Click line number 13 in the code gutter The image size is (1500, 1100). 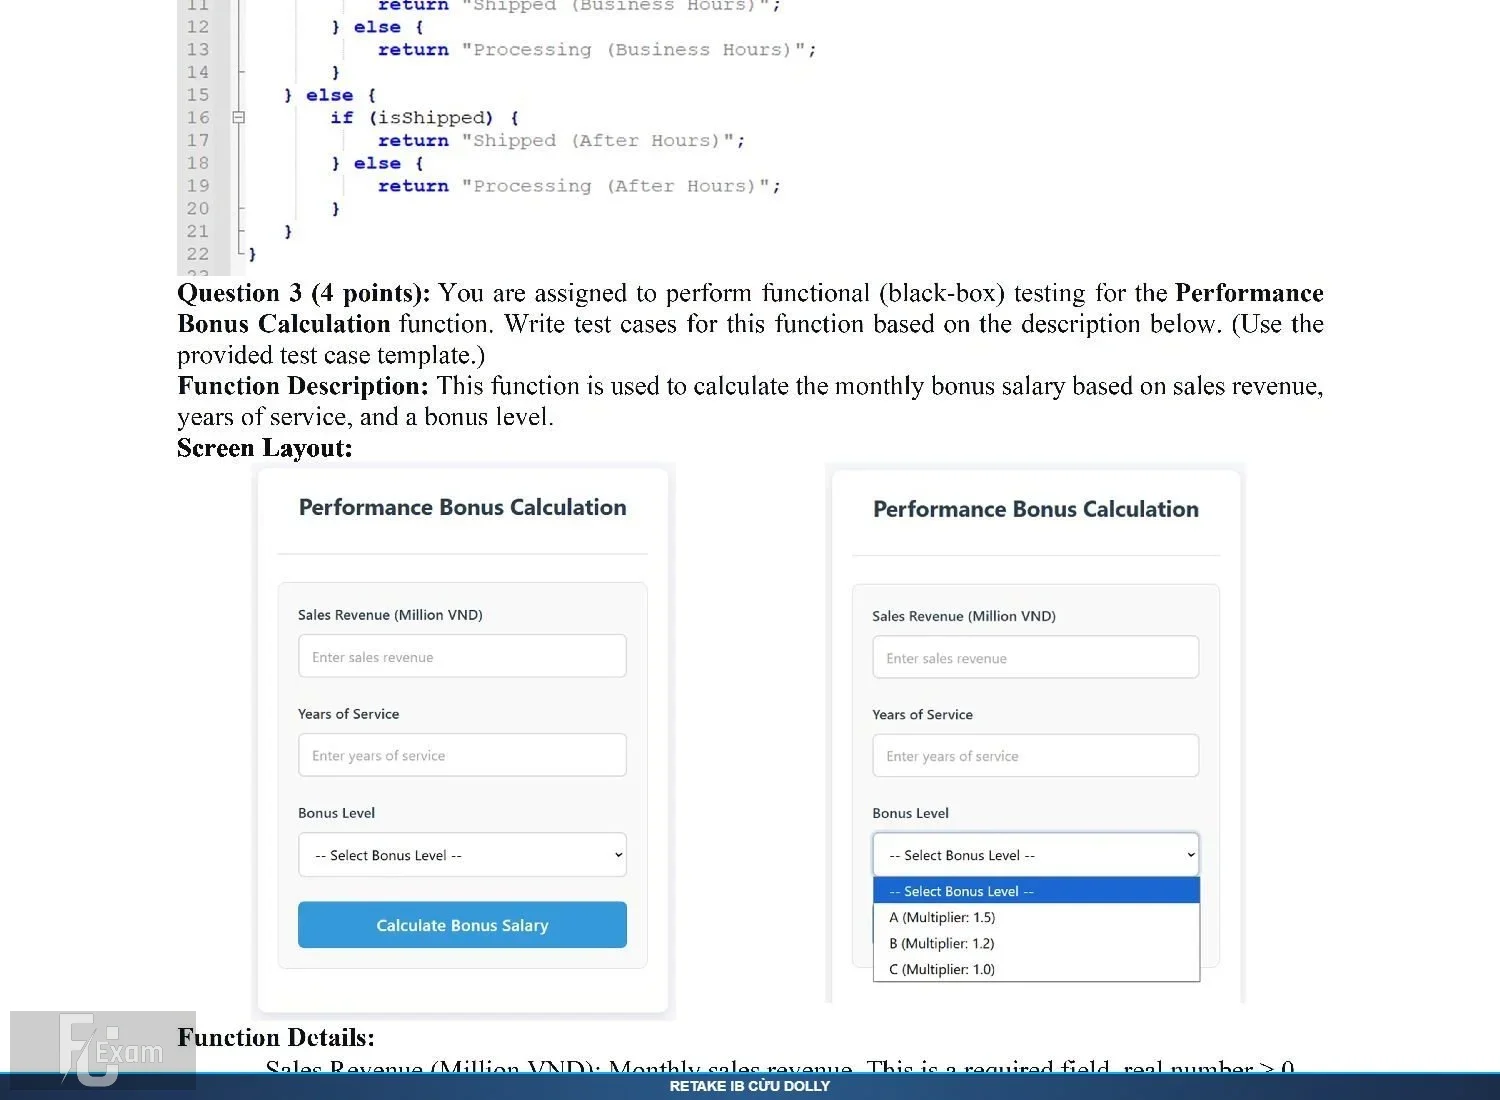(x=198, y=50)
